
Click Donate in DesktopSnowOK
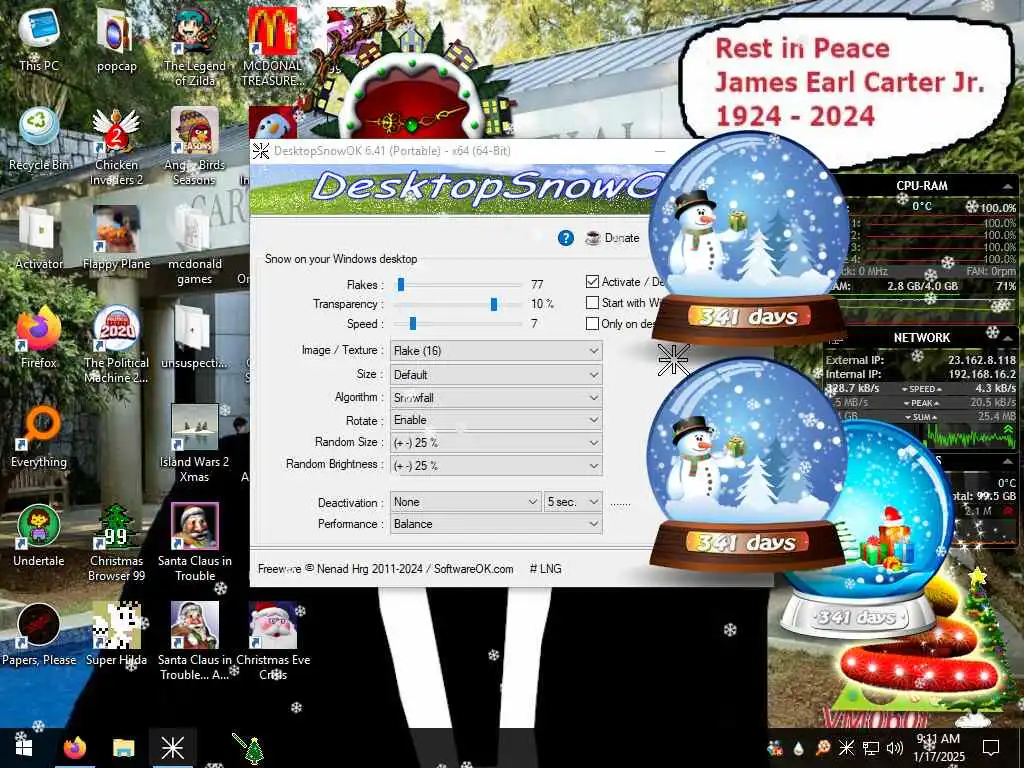613,238
